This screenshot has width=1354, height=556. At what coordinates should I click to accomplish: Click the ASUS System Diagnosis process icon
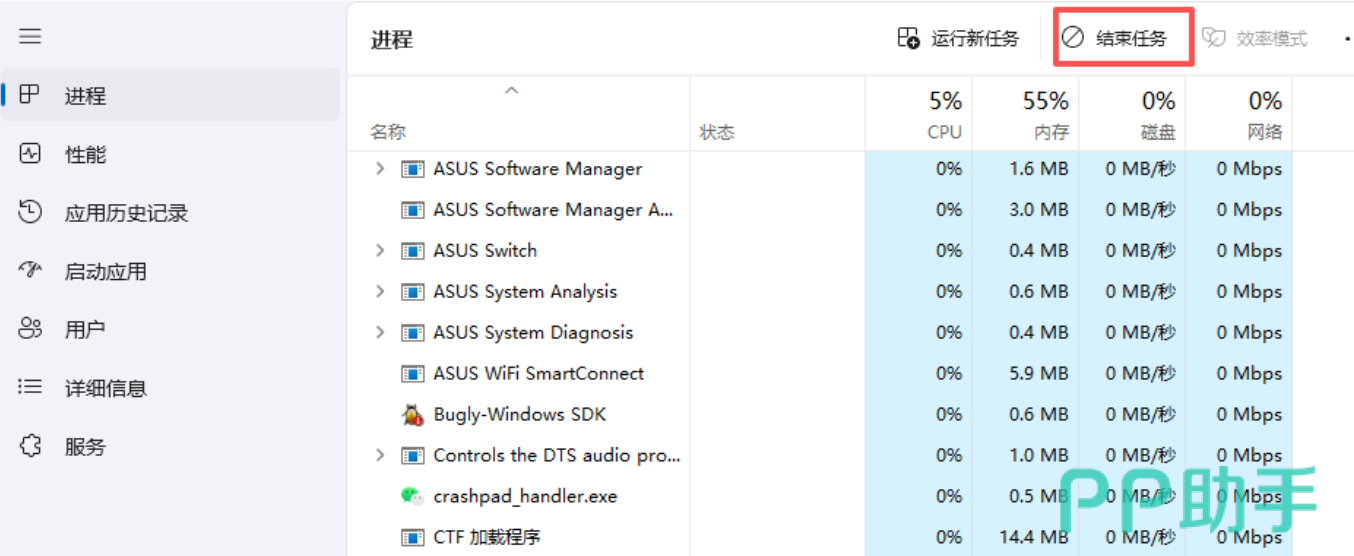coord(411,333)
